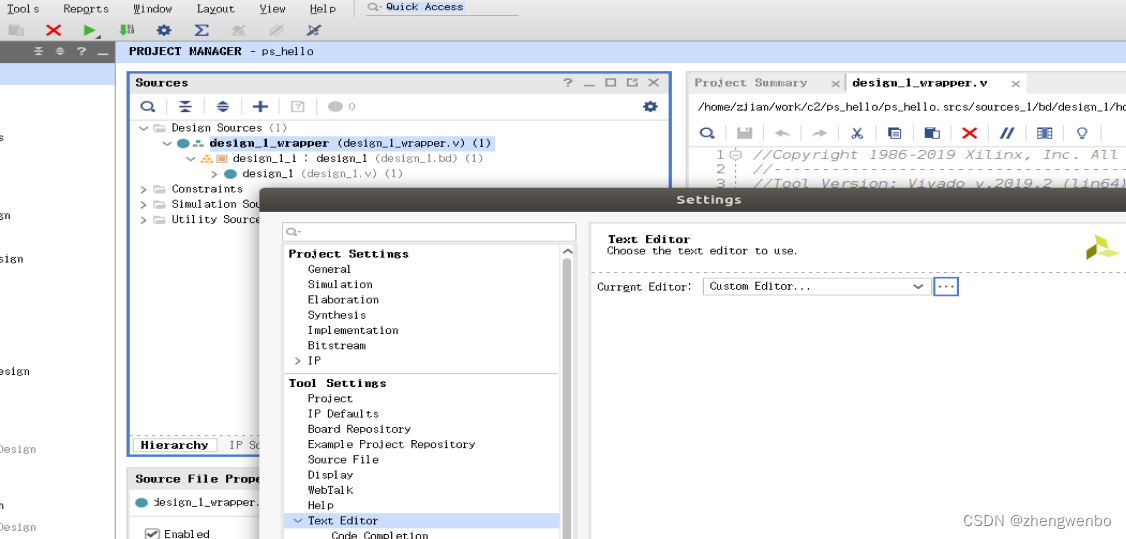
Task: Collapse all in Flow Navigator header
Action: (39, 52)
